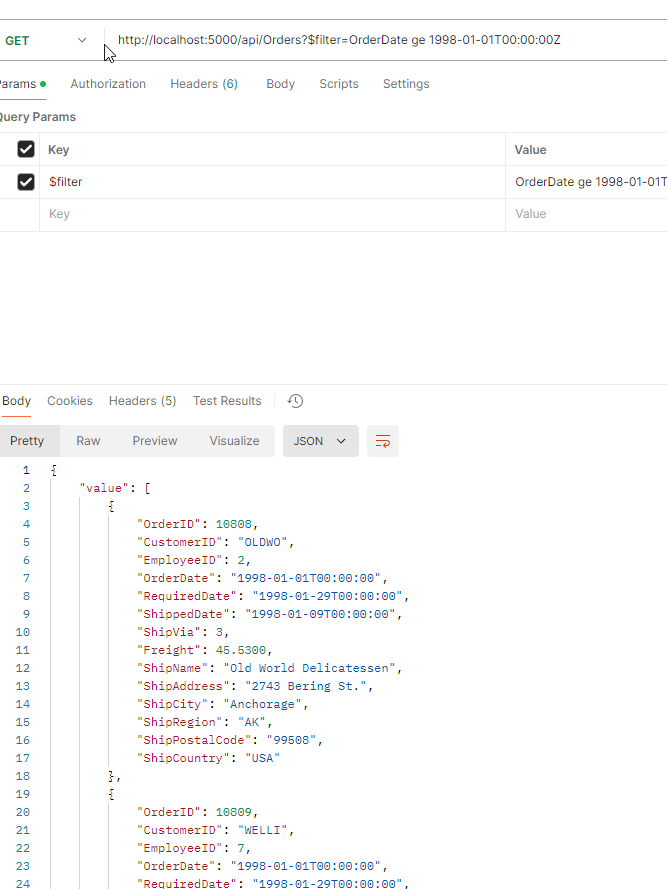Click the Visualize view button
The height and width of the screenshot is (889, 667).
click(x=234, y=441)
